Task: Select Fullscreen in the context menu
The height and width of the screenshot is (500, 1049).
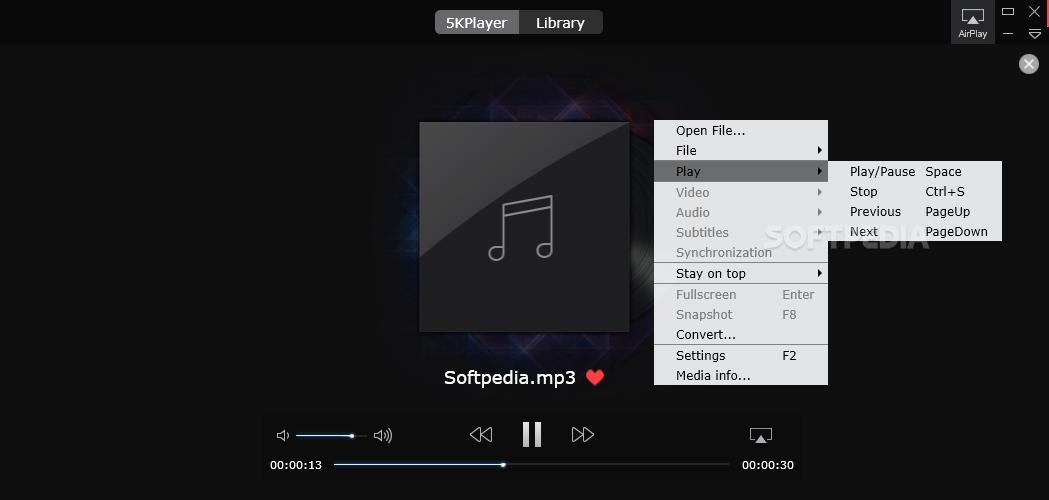Action: click(x=741, y=295)
